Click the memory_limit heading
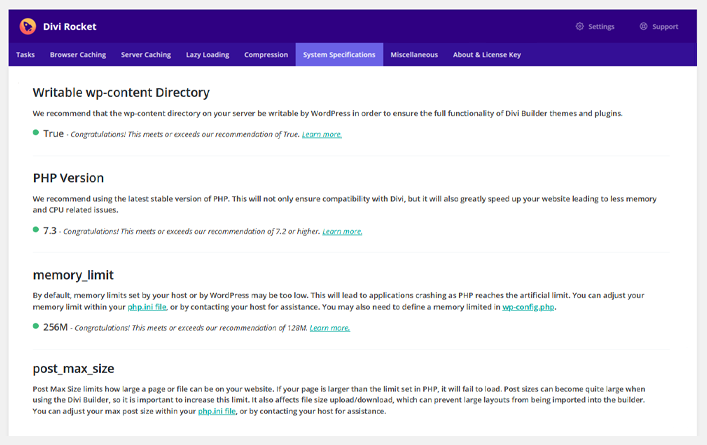This screenshot has height=445, width=707. 73,275
